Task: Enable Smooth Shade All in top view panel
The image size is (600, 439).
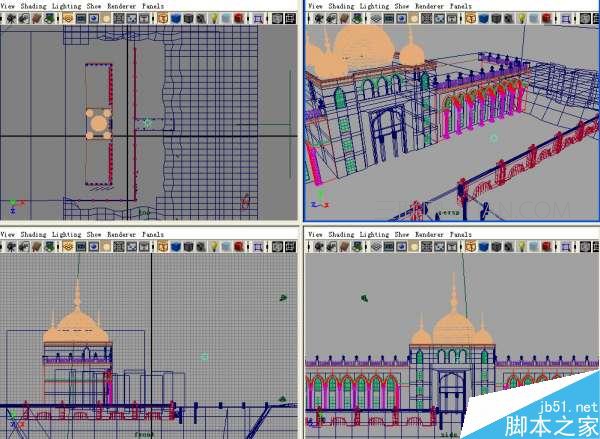Action: (176, 18)
